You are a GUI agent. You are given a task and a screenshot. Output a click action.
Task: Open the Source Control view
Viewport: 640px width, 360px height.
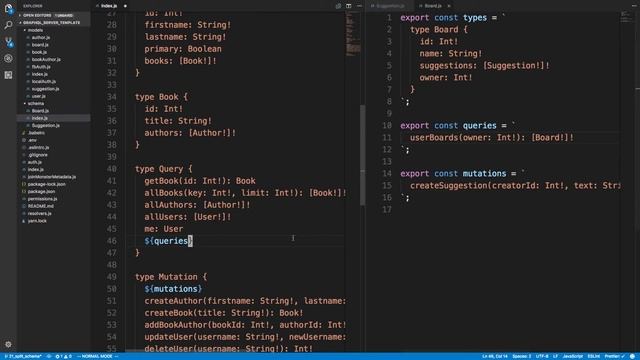8,42
